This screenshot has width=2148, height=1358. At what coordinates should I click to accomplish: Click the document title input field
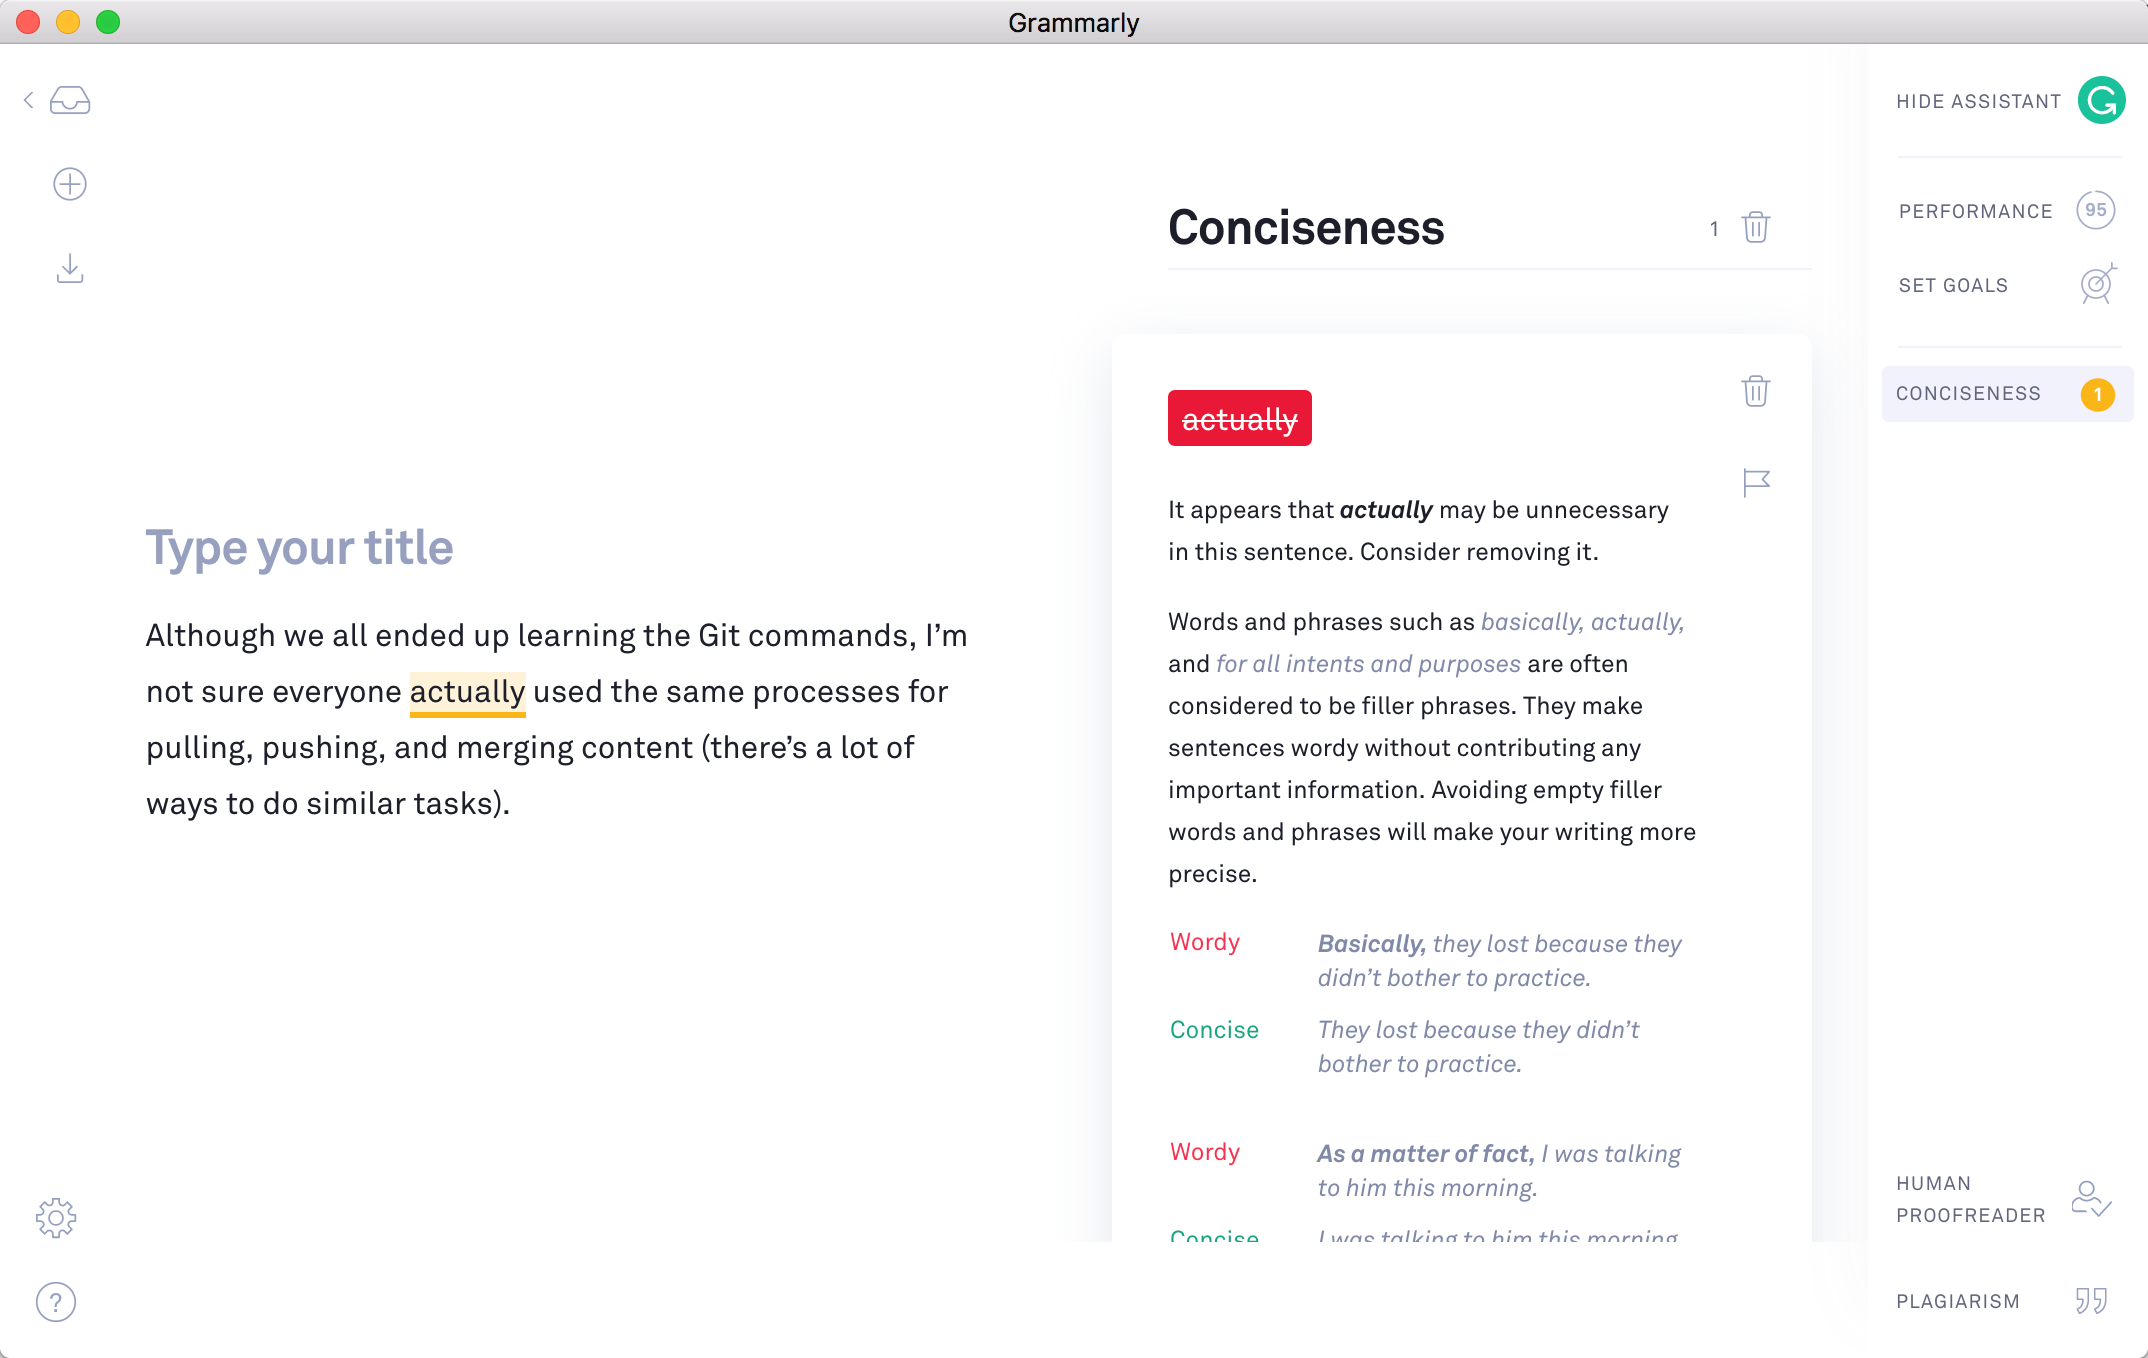coord(299,546)
